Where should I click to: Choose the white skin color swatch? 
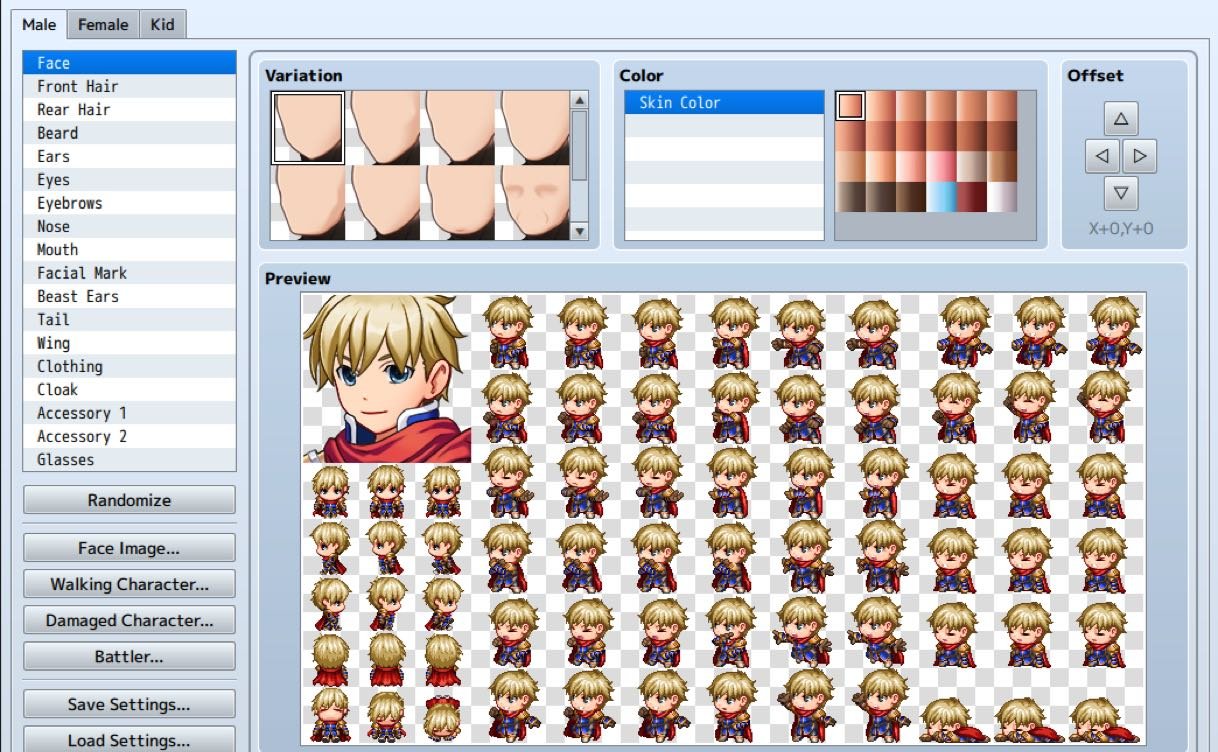pos(1001,197)
